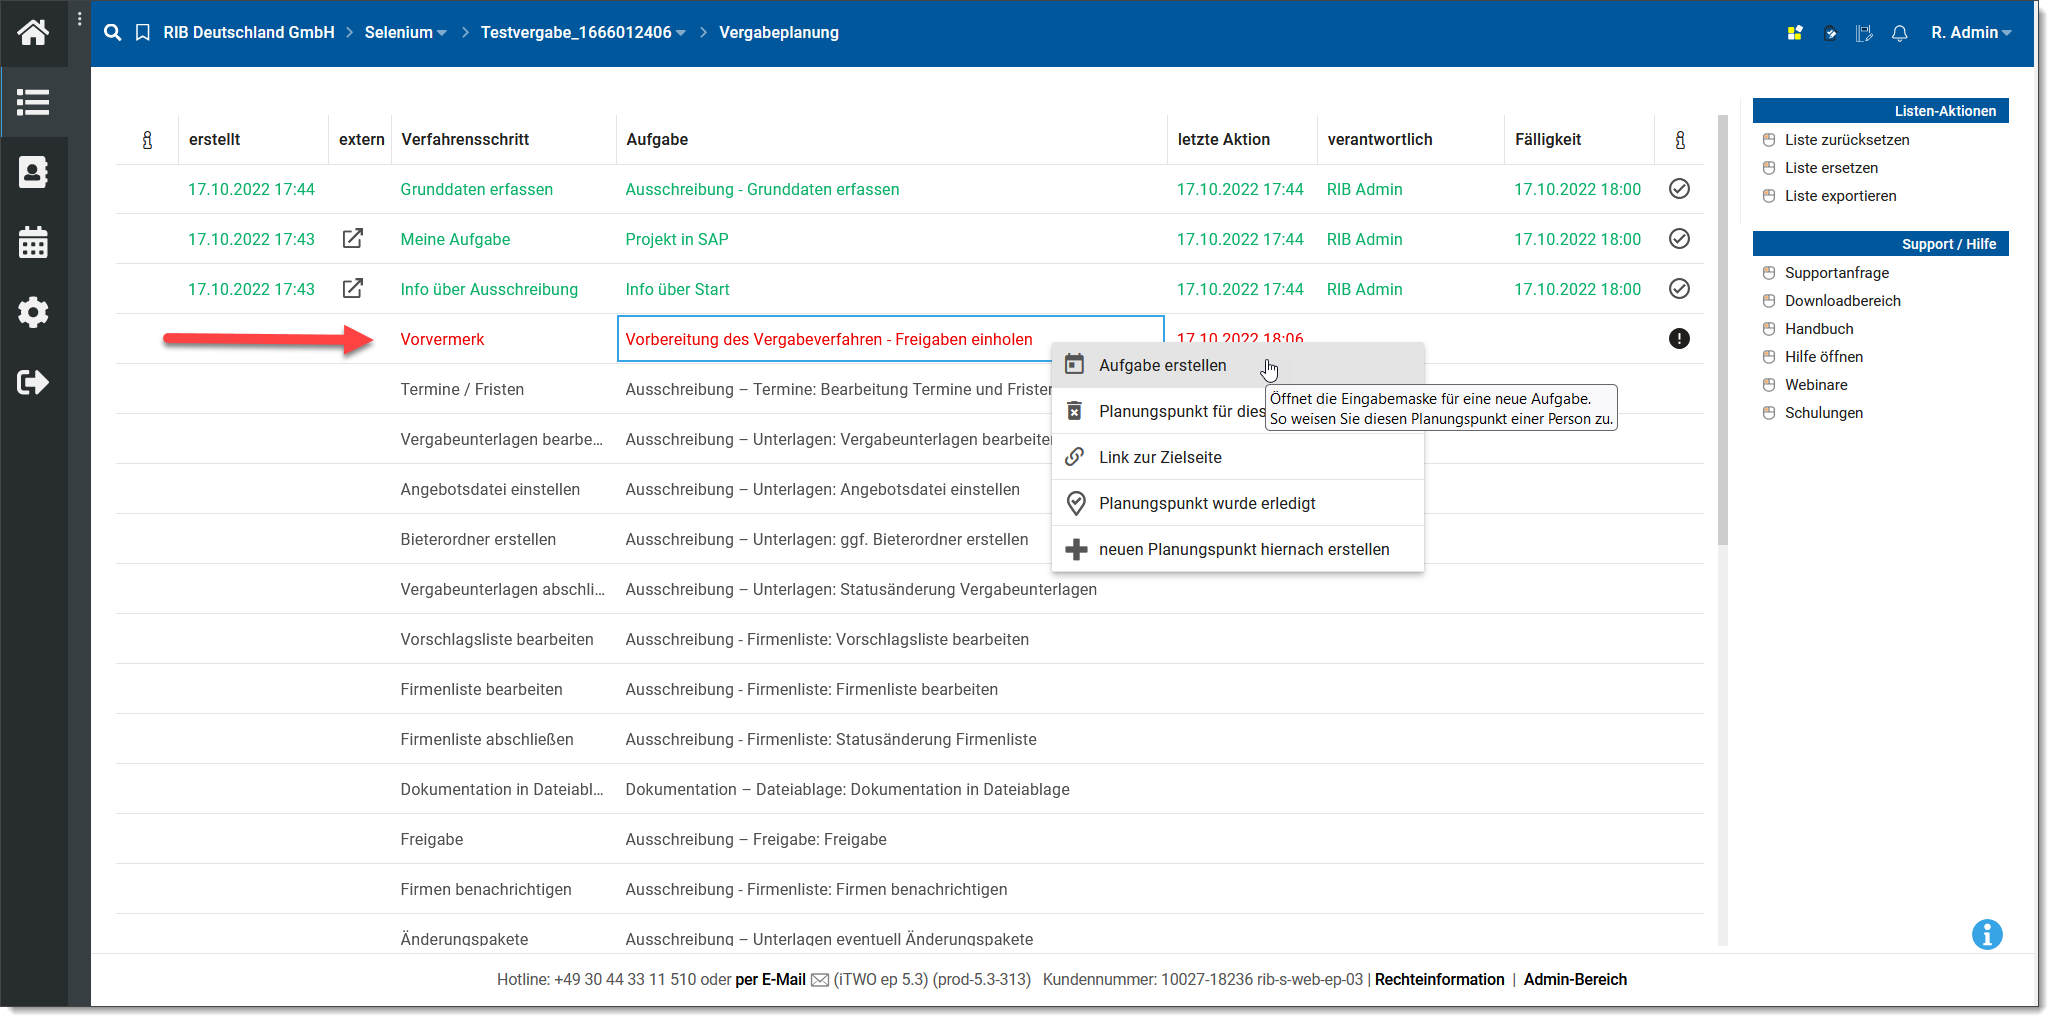Screen dimensions: 2054x1022
Task: Click the completed checkmark of Meine Aufgabe row
Action: pyautogui.click(x=1679, y=239)
